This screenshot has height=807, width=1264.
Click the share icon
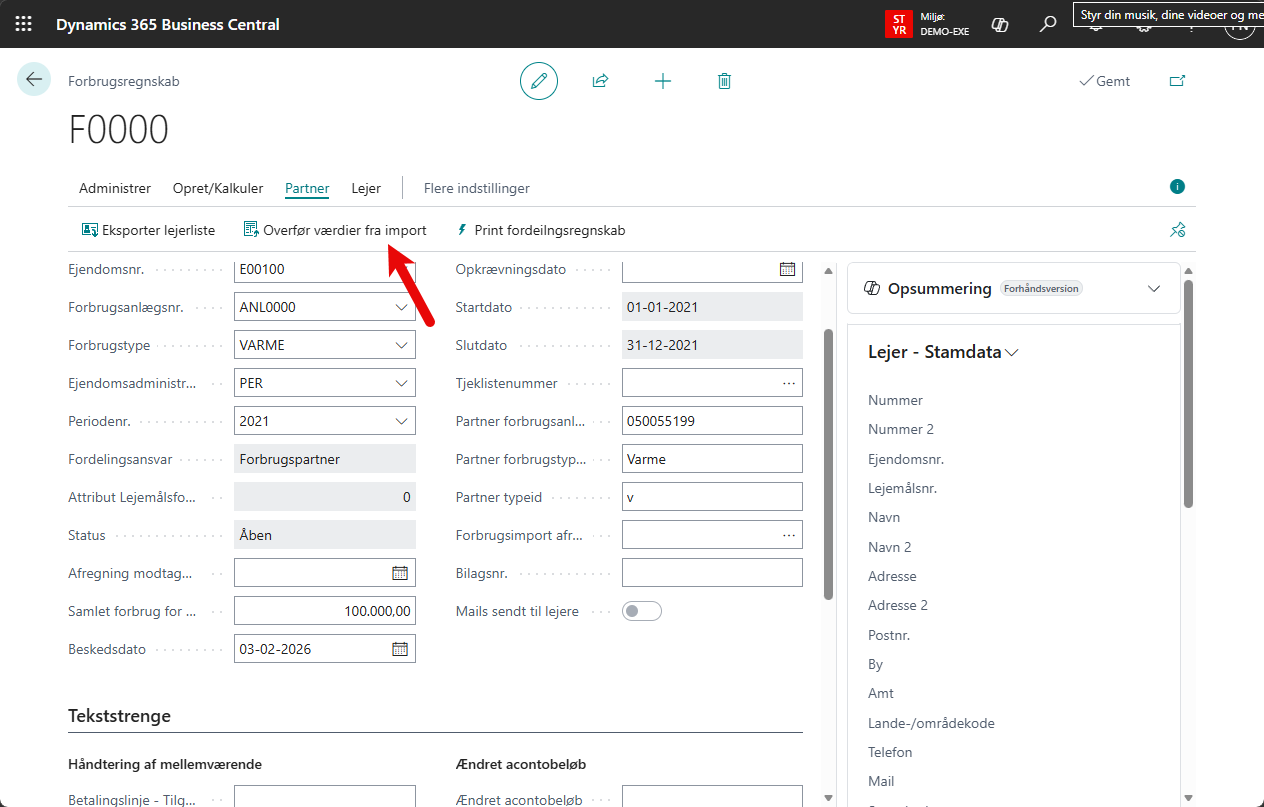(x=600, y=81)
